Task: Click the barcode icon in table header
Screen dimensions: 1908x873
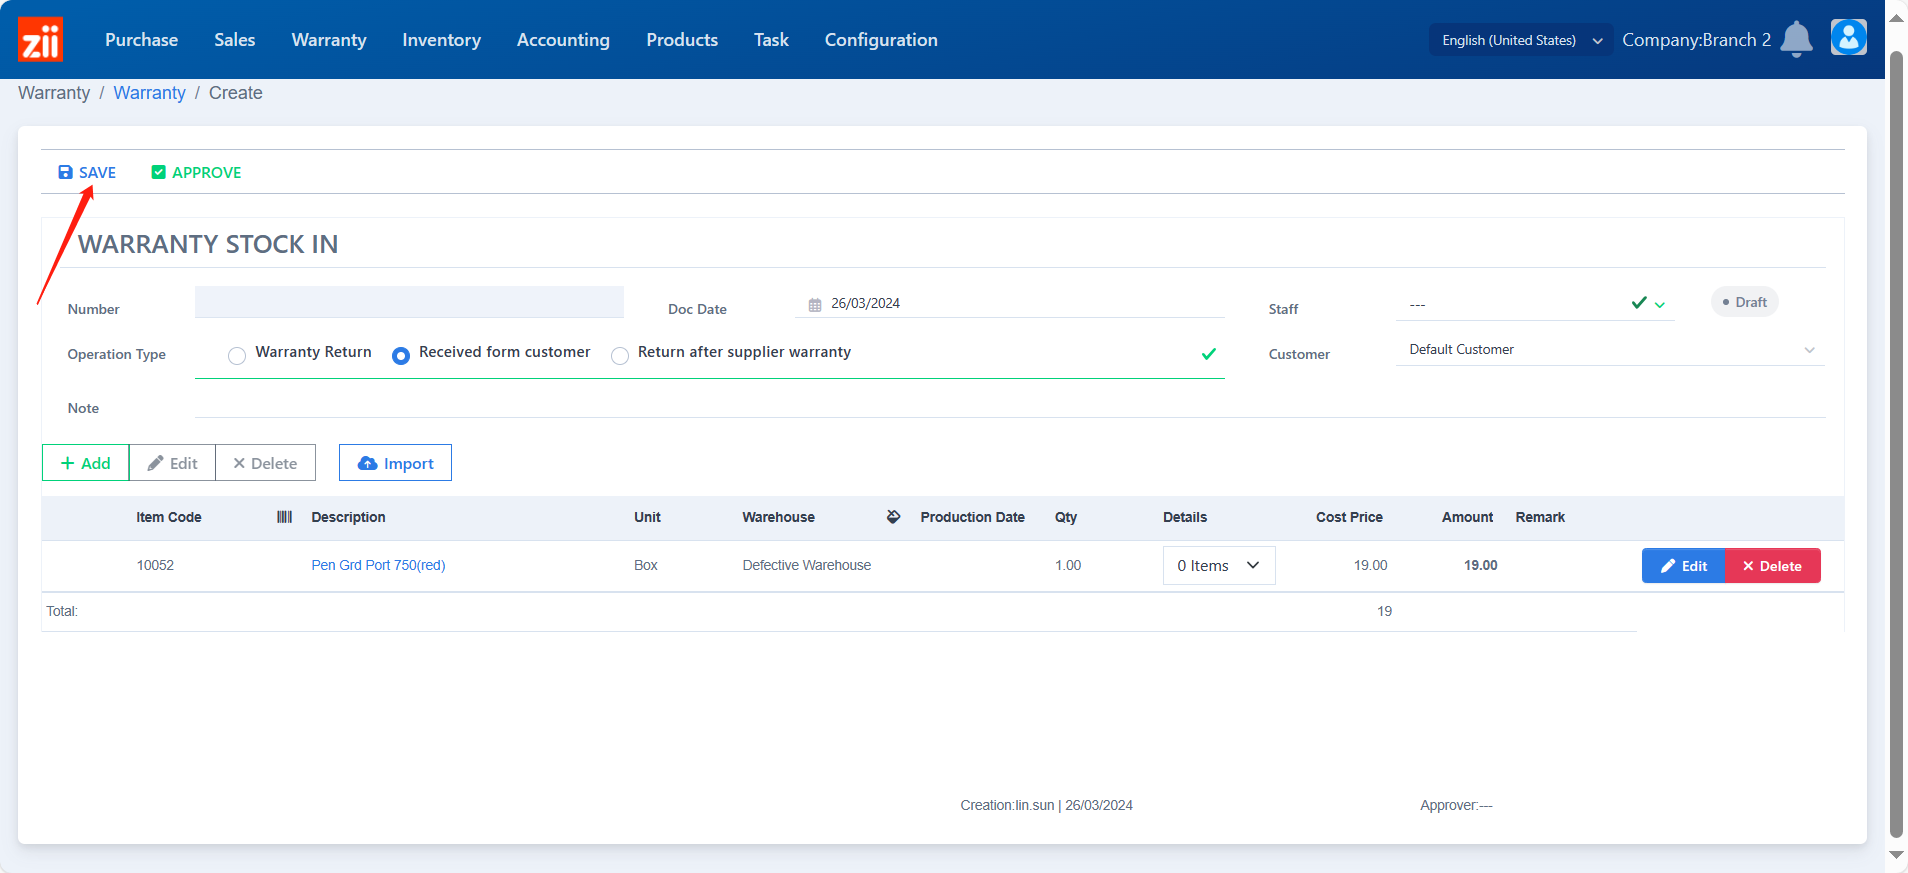Action: 284,517
